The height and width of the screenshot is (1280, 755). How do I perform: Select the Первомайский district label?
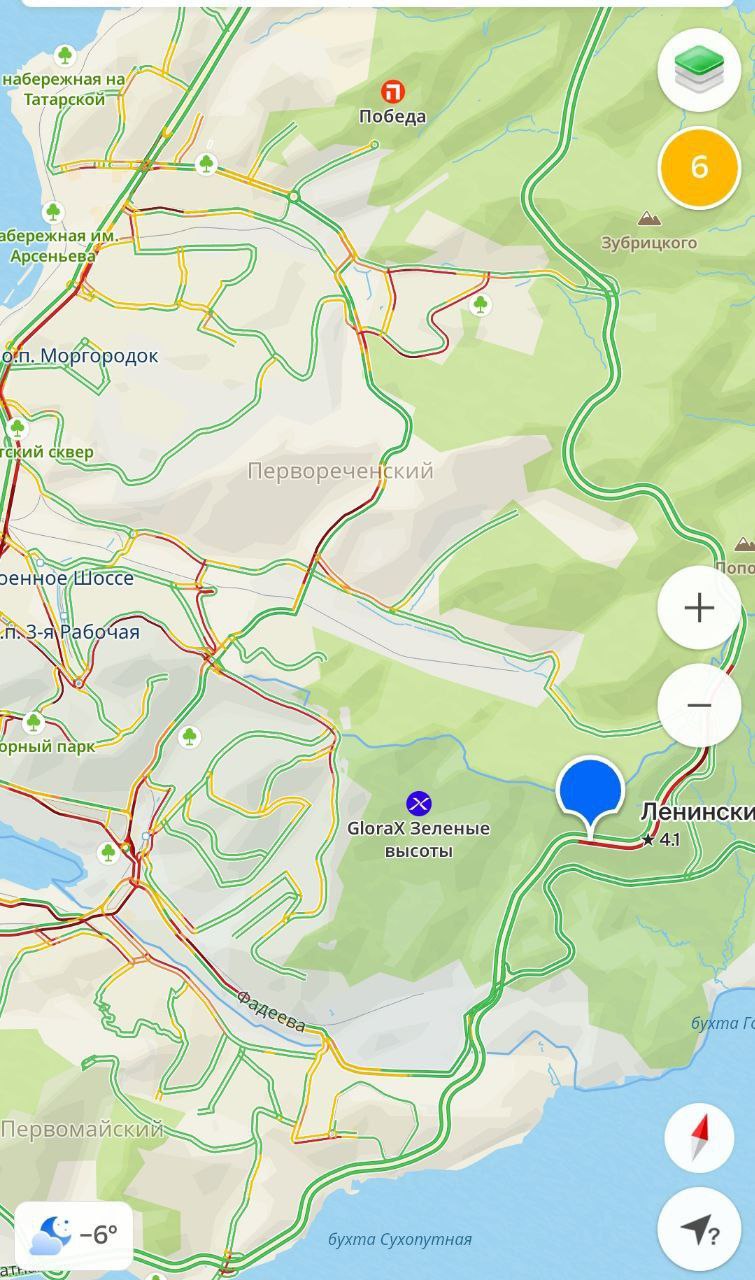click(x=82, y=1130)
